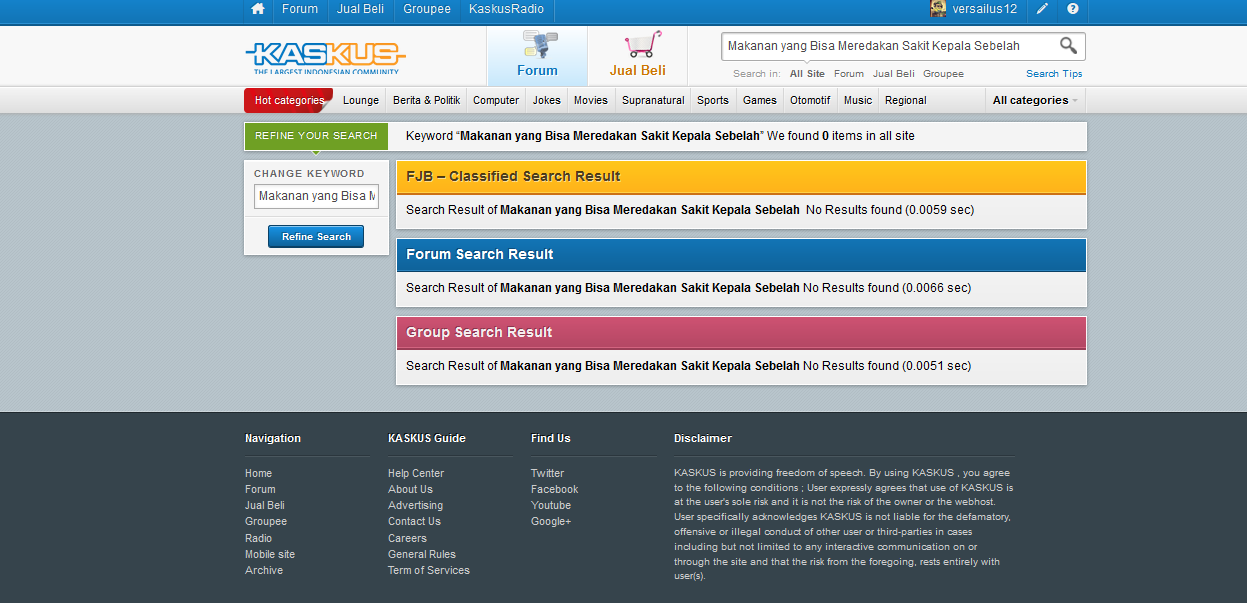Click the Forum Search Result header
This screenshot has height=603, width=1247.
[741, 255]
